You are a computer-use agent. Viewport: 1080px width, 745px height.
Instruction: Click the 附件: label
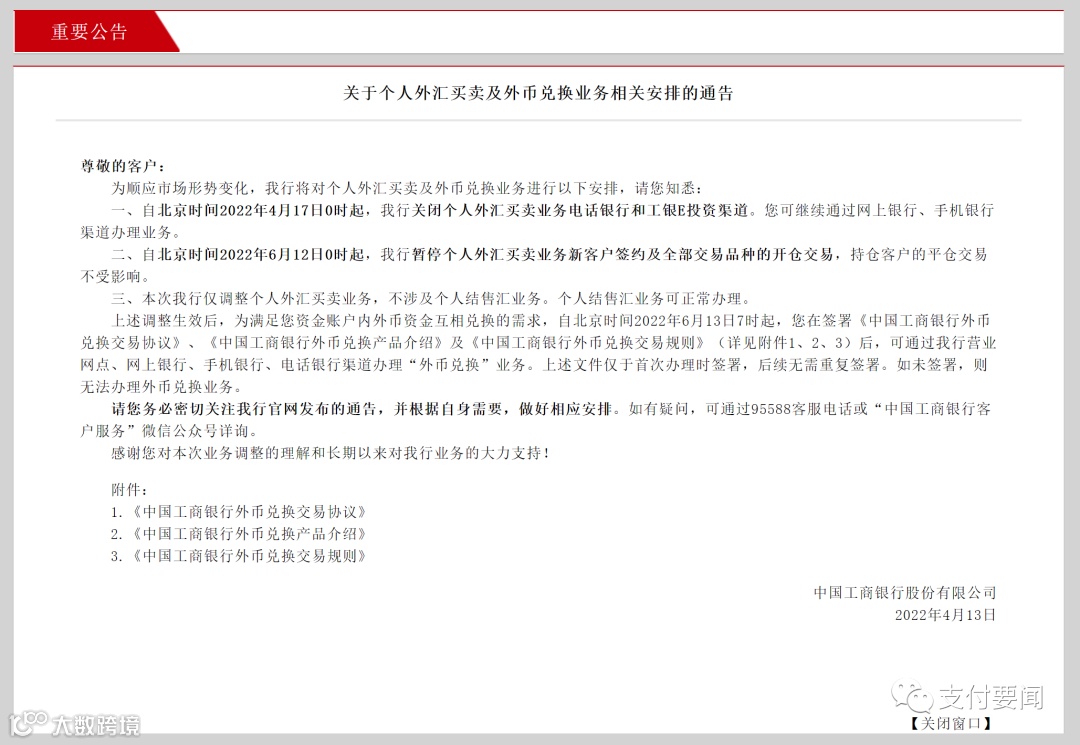point(129,490)
